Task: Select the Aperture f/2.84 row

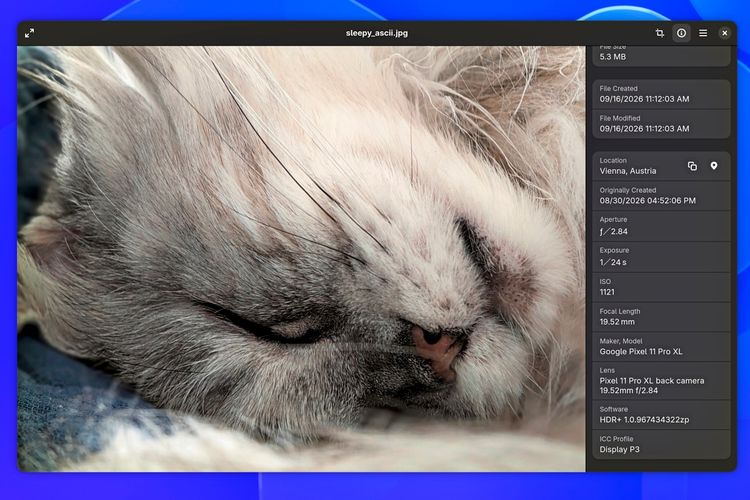Action: coord(661,226)
